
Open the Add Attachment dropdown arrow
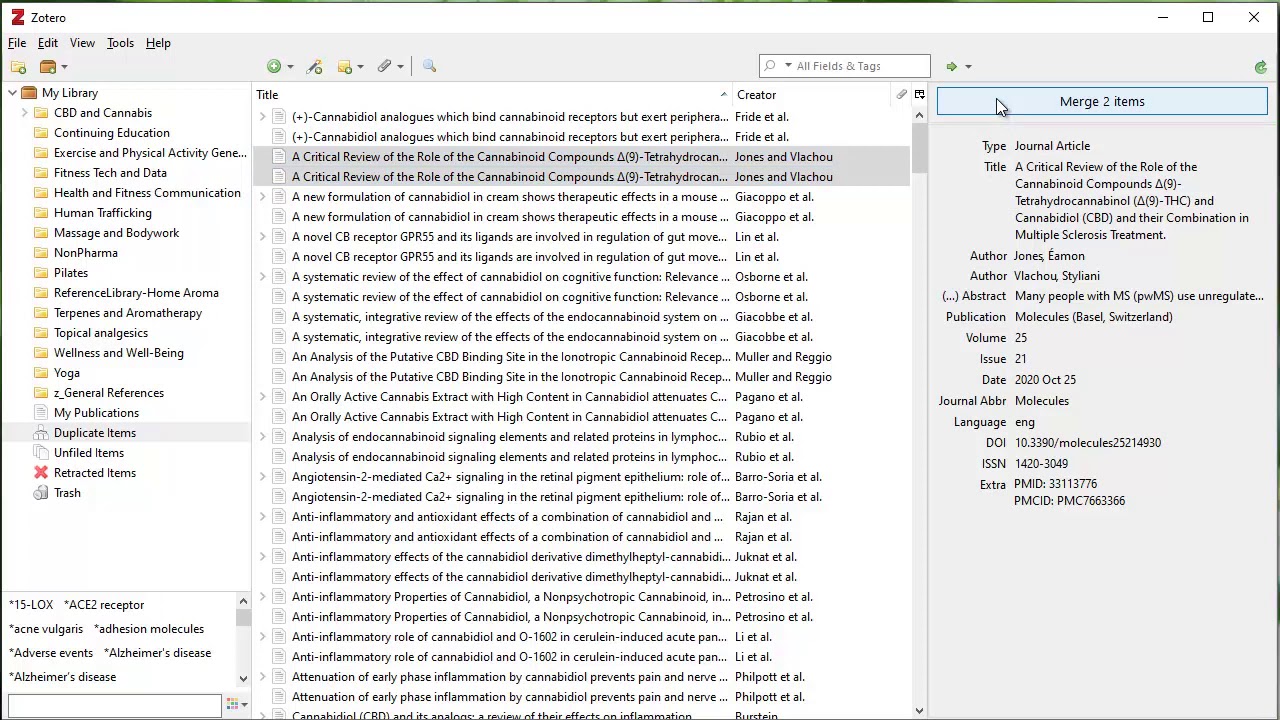[400, 67]
